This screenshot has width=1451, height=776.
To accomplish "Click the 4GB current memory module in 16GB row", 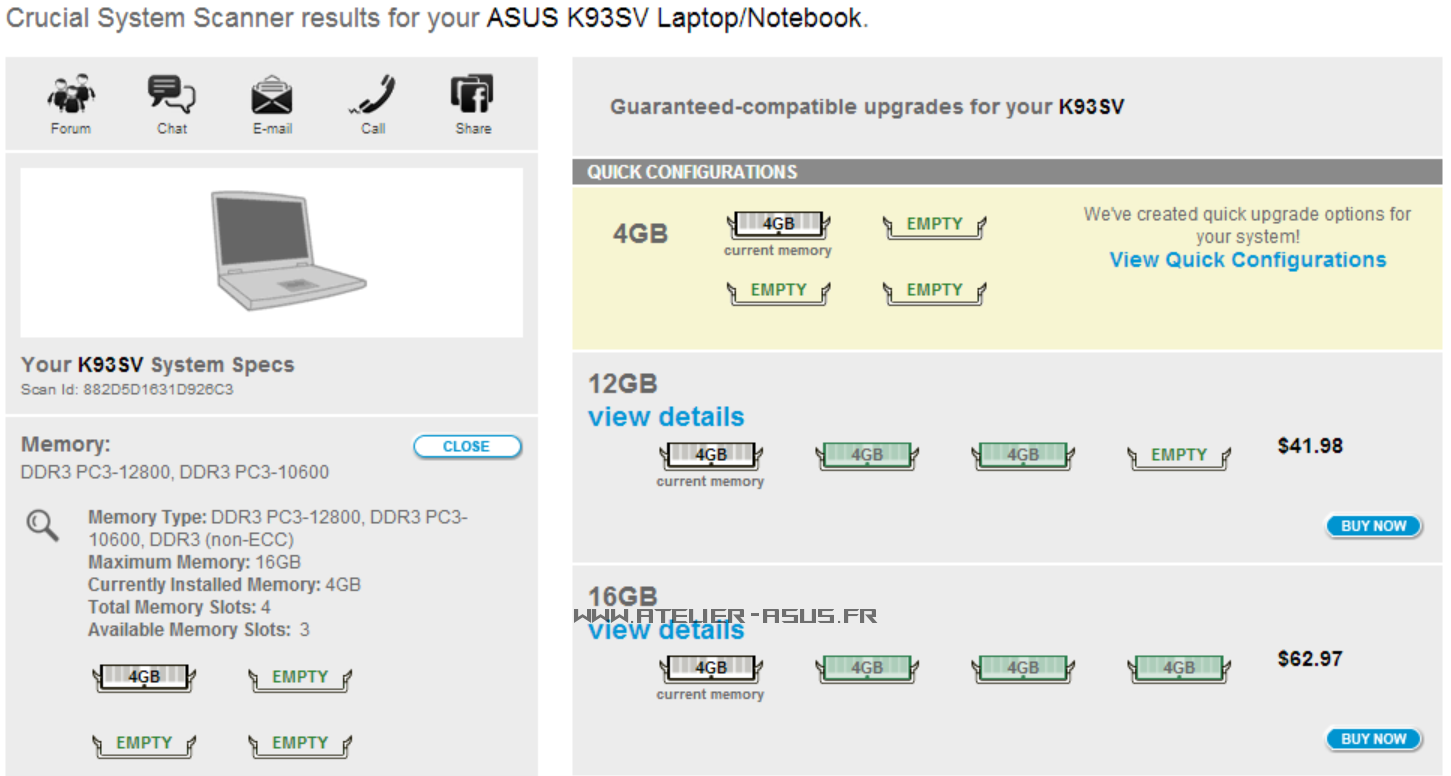I will coord(711,669).
